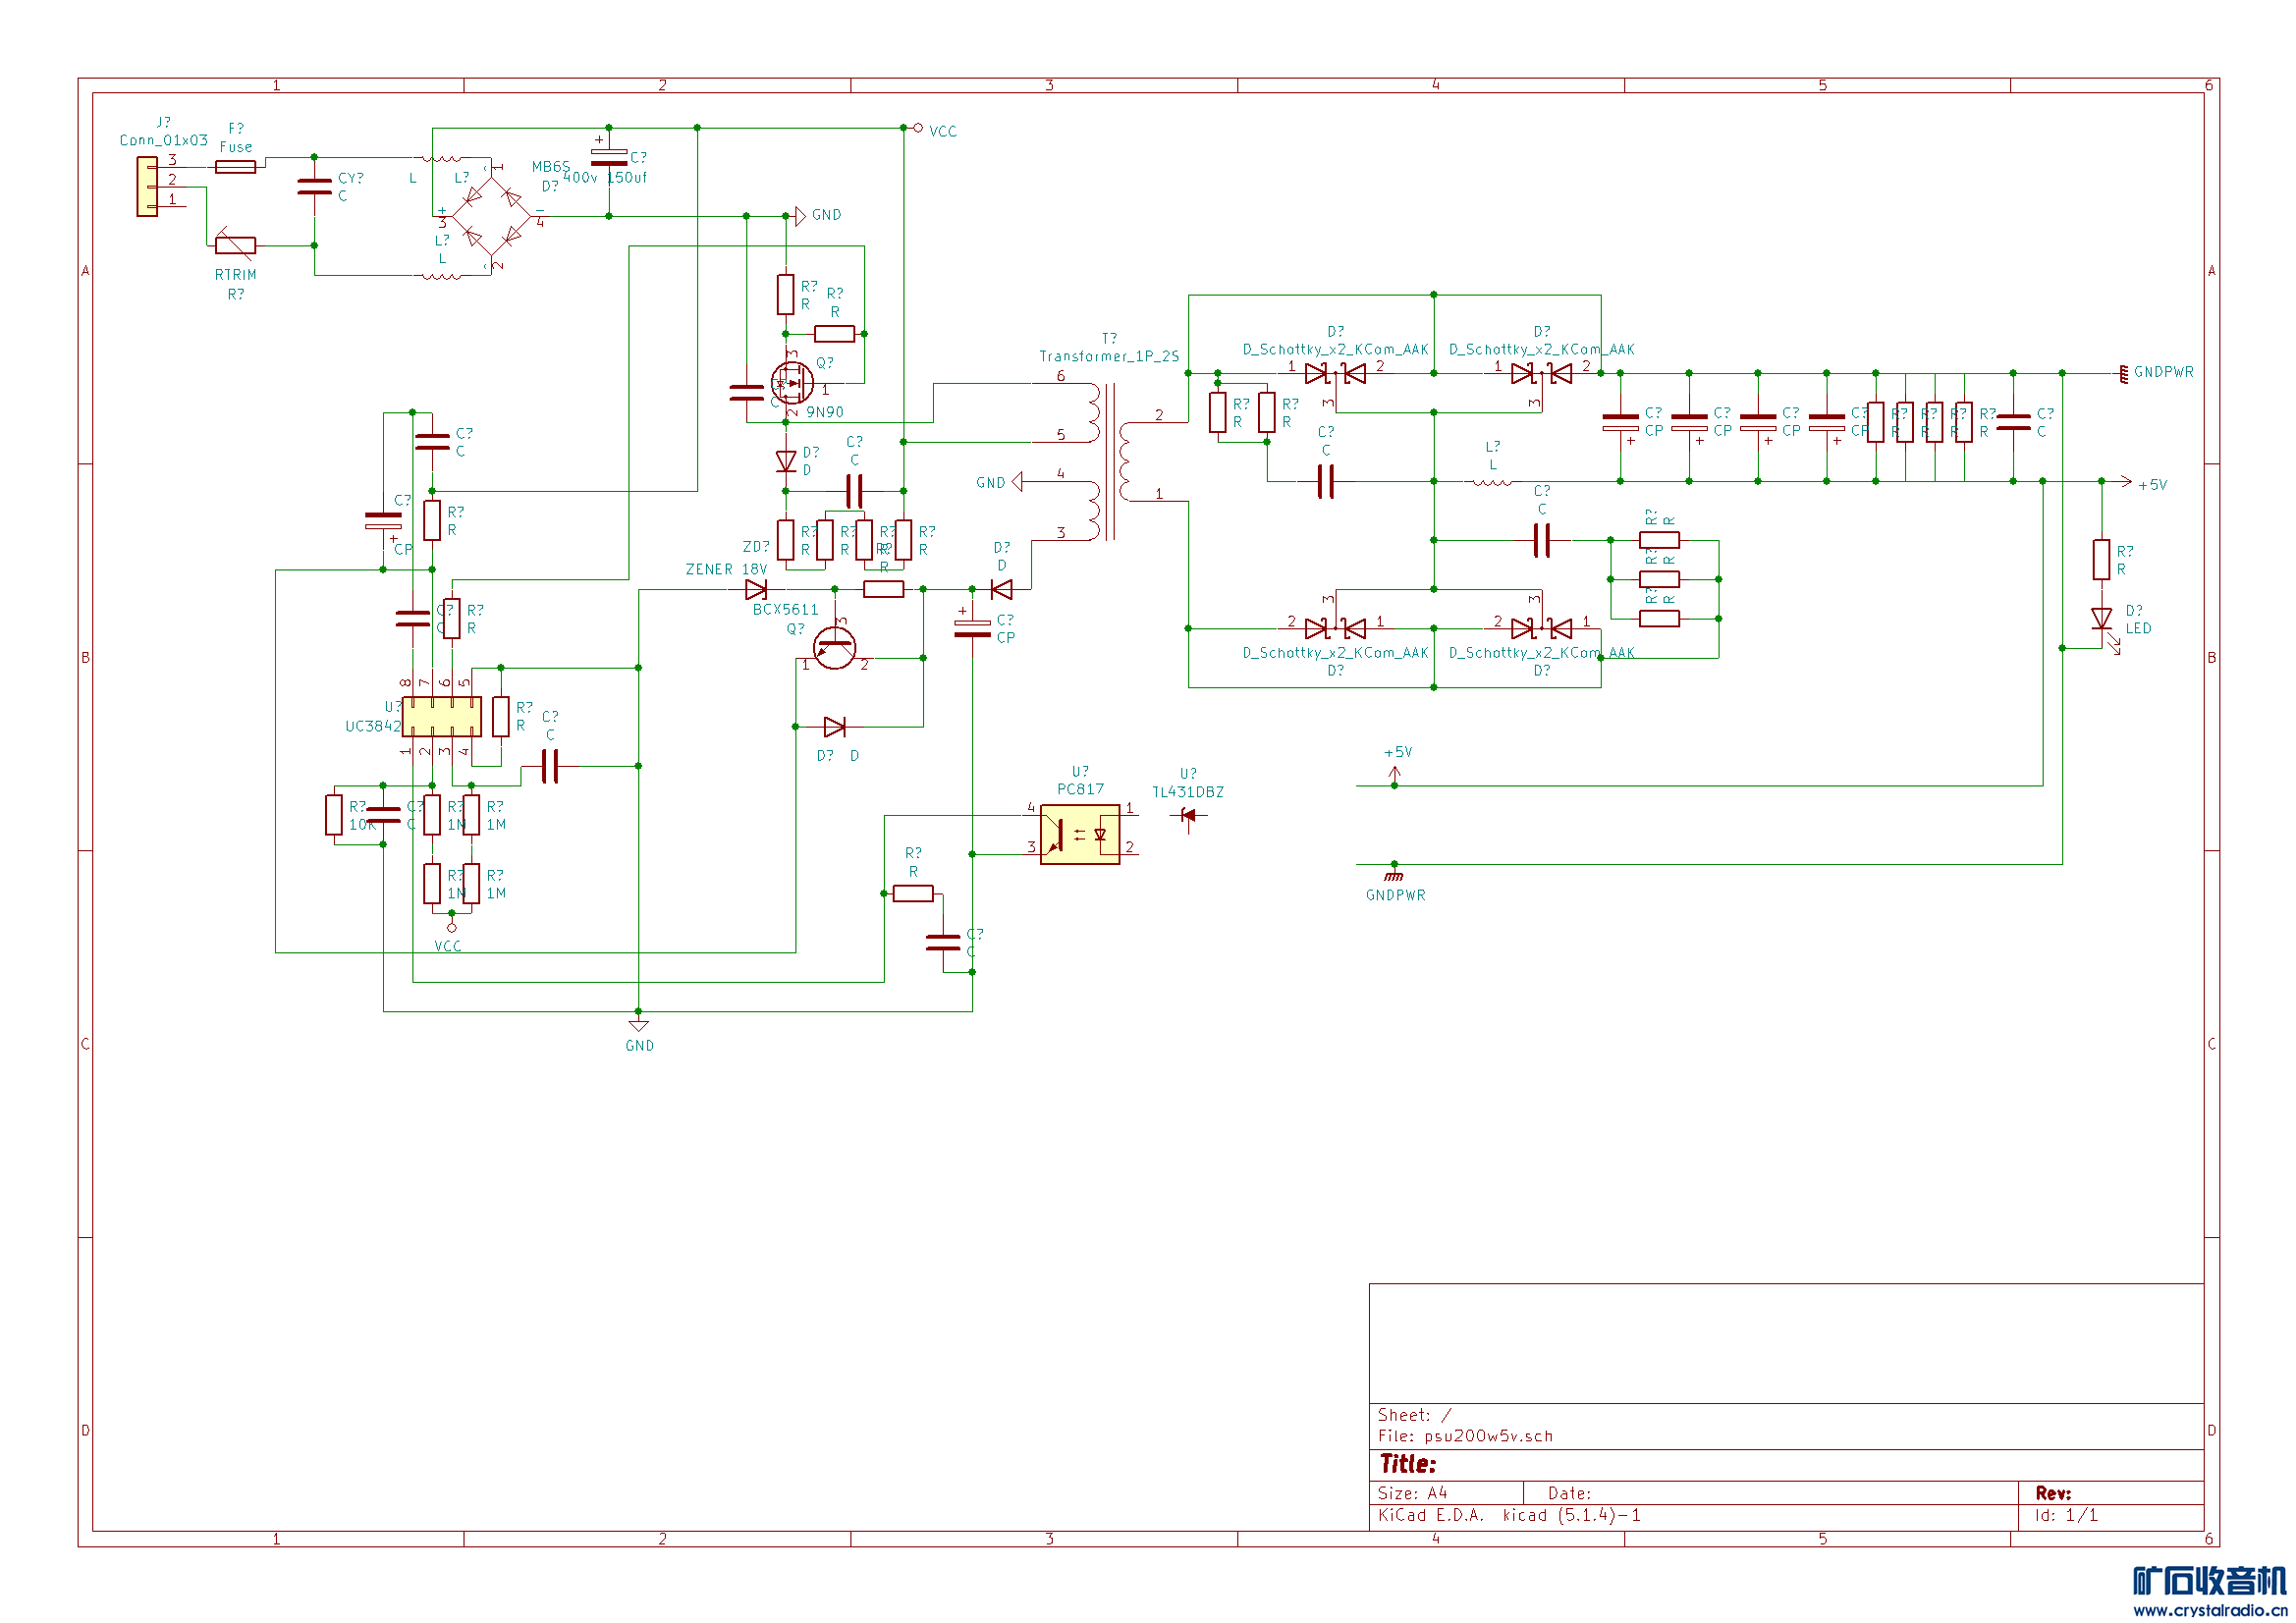Click the CY? capacitor at input

[x=314, y=187]
